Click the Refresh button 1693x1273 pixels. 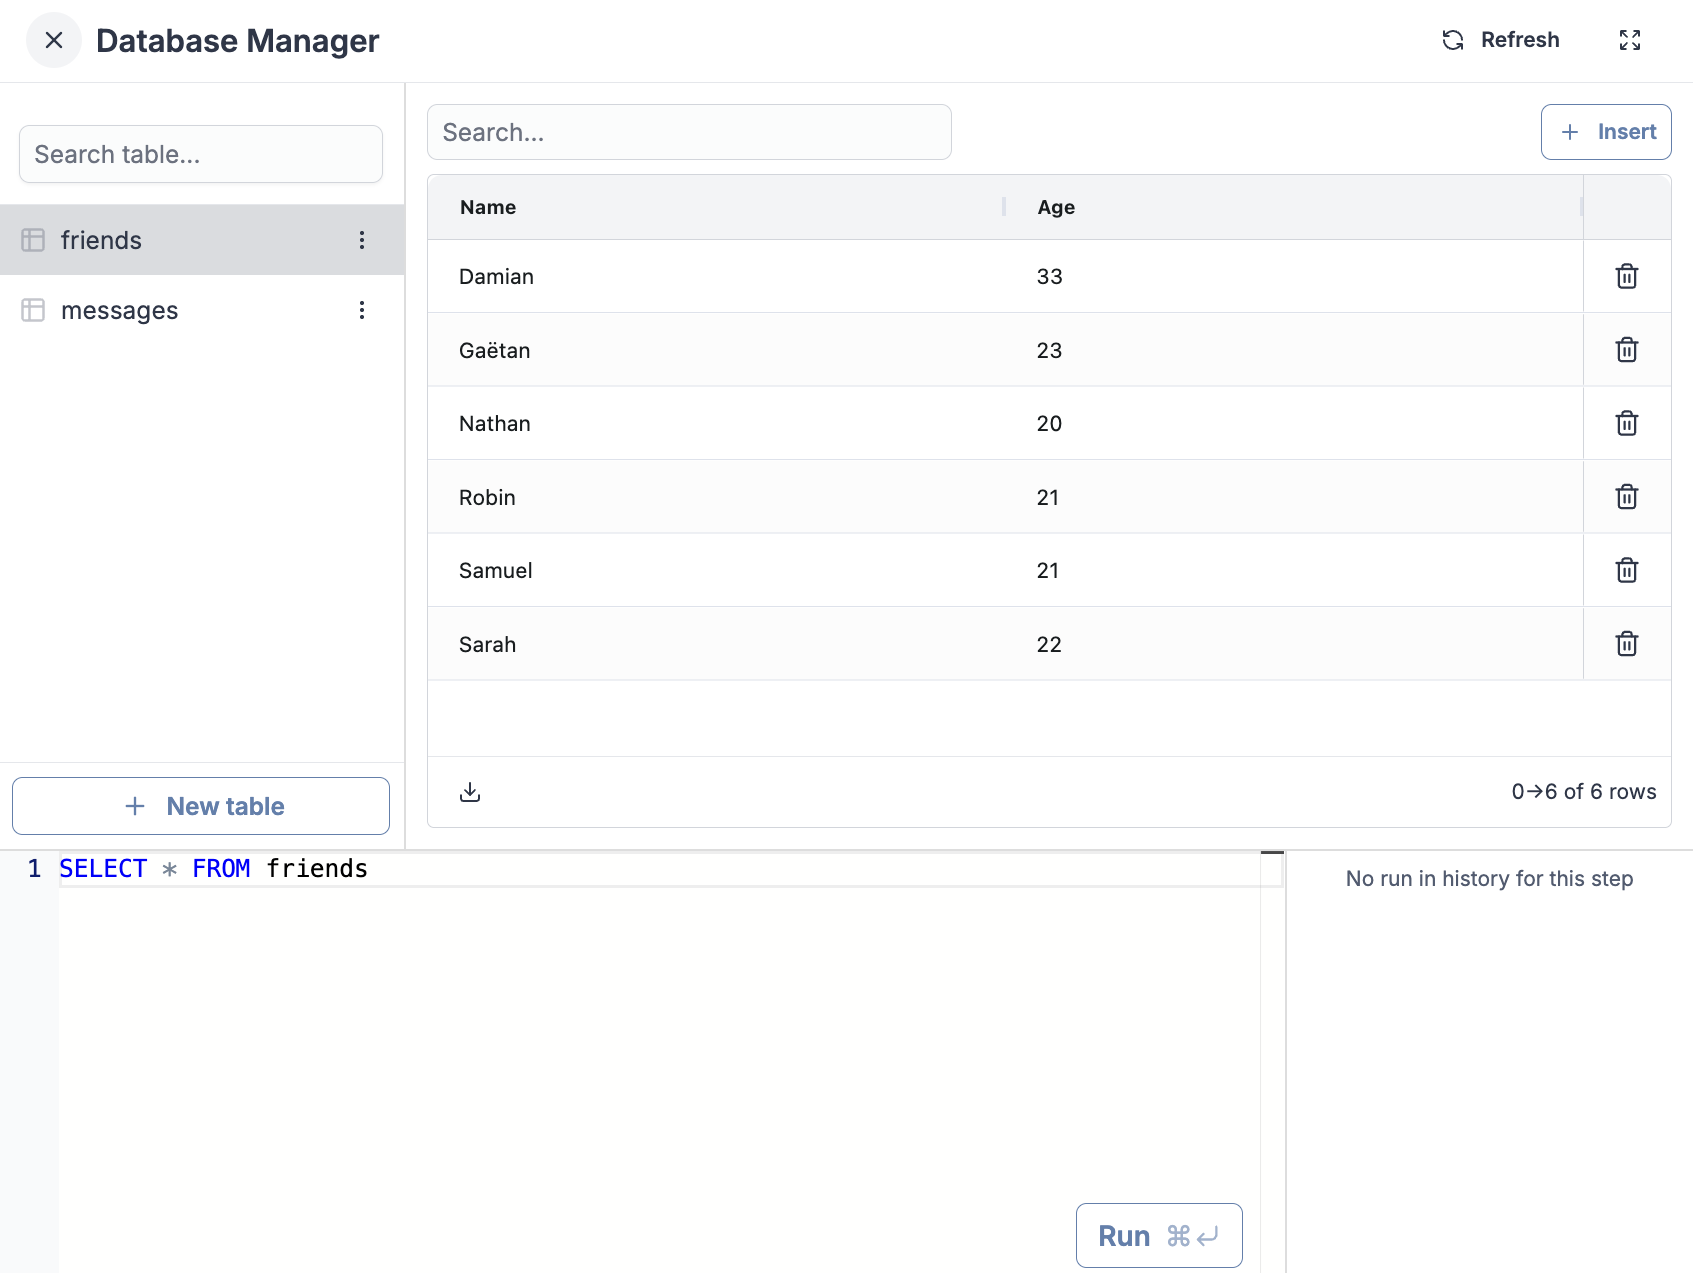(1501, 40)
